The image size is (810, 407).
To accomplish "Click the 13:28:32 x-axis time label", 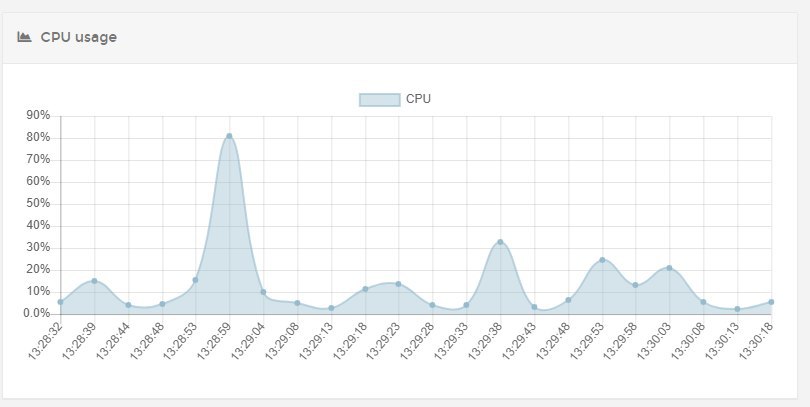I will click(45, 340).
